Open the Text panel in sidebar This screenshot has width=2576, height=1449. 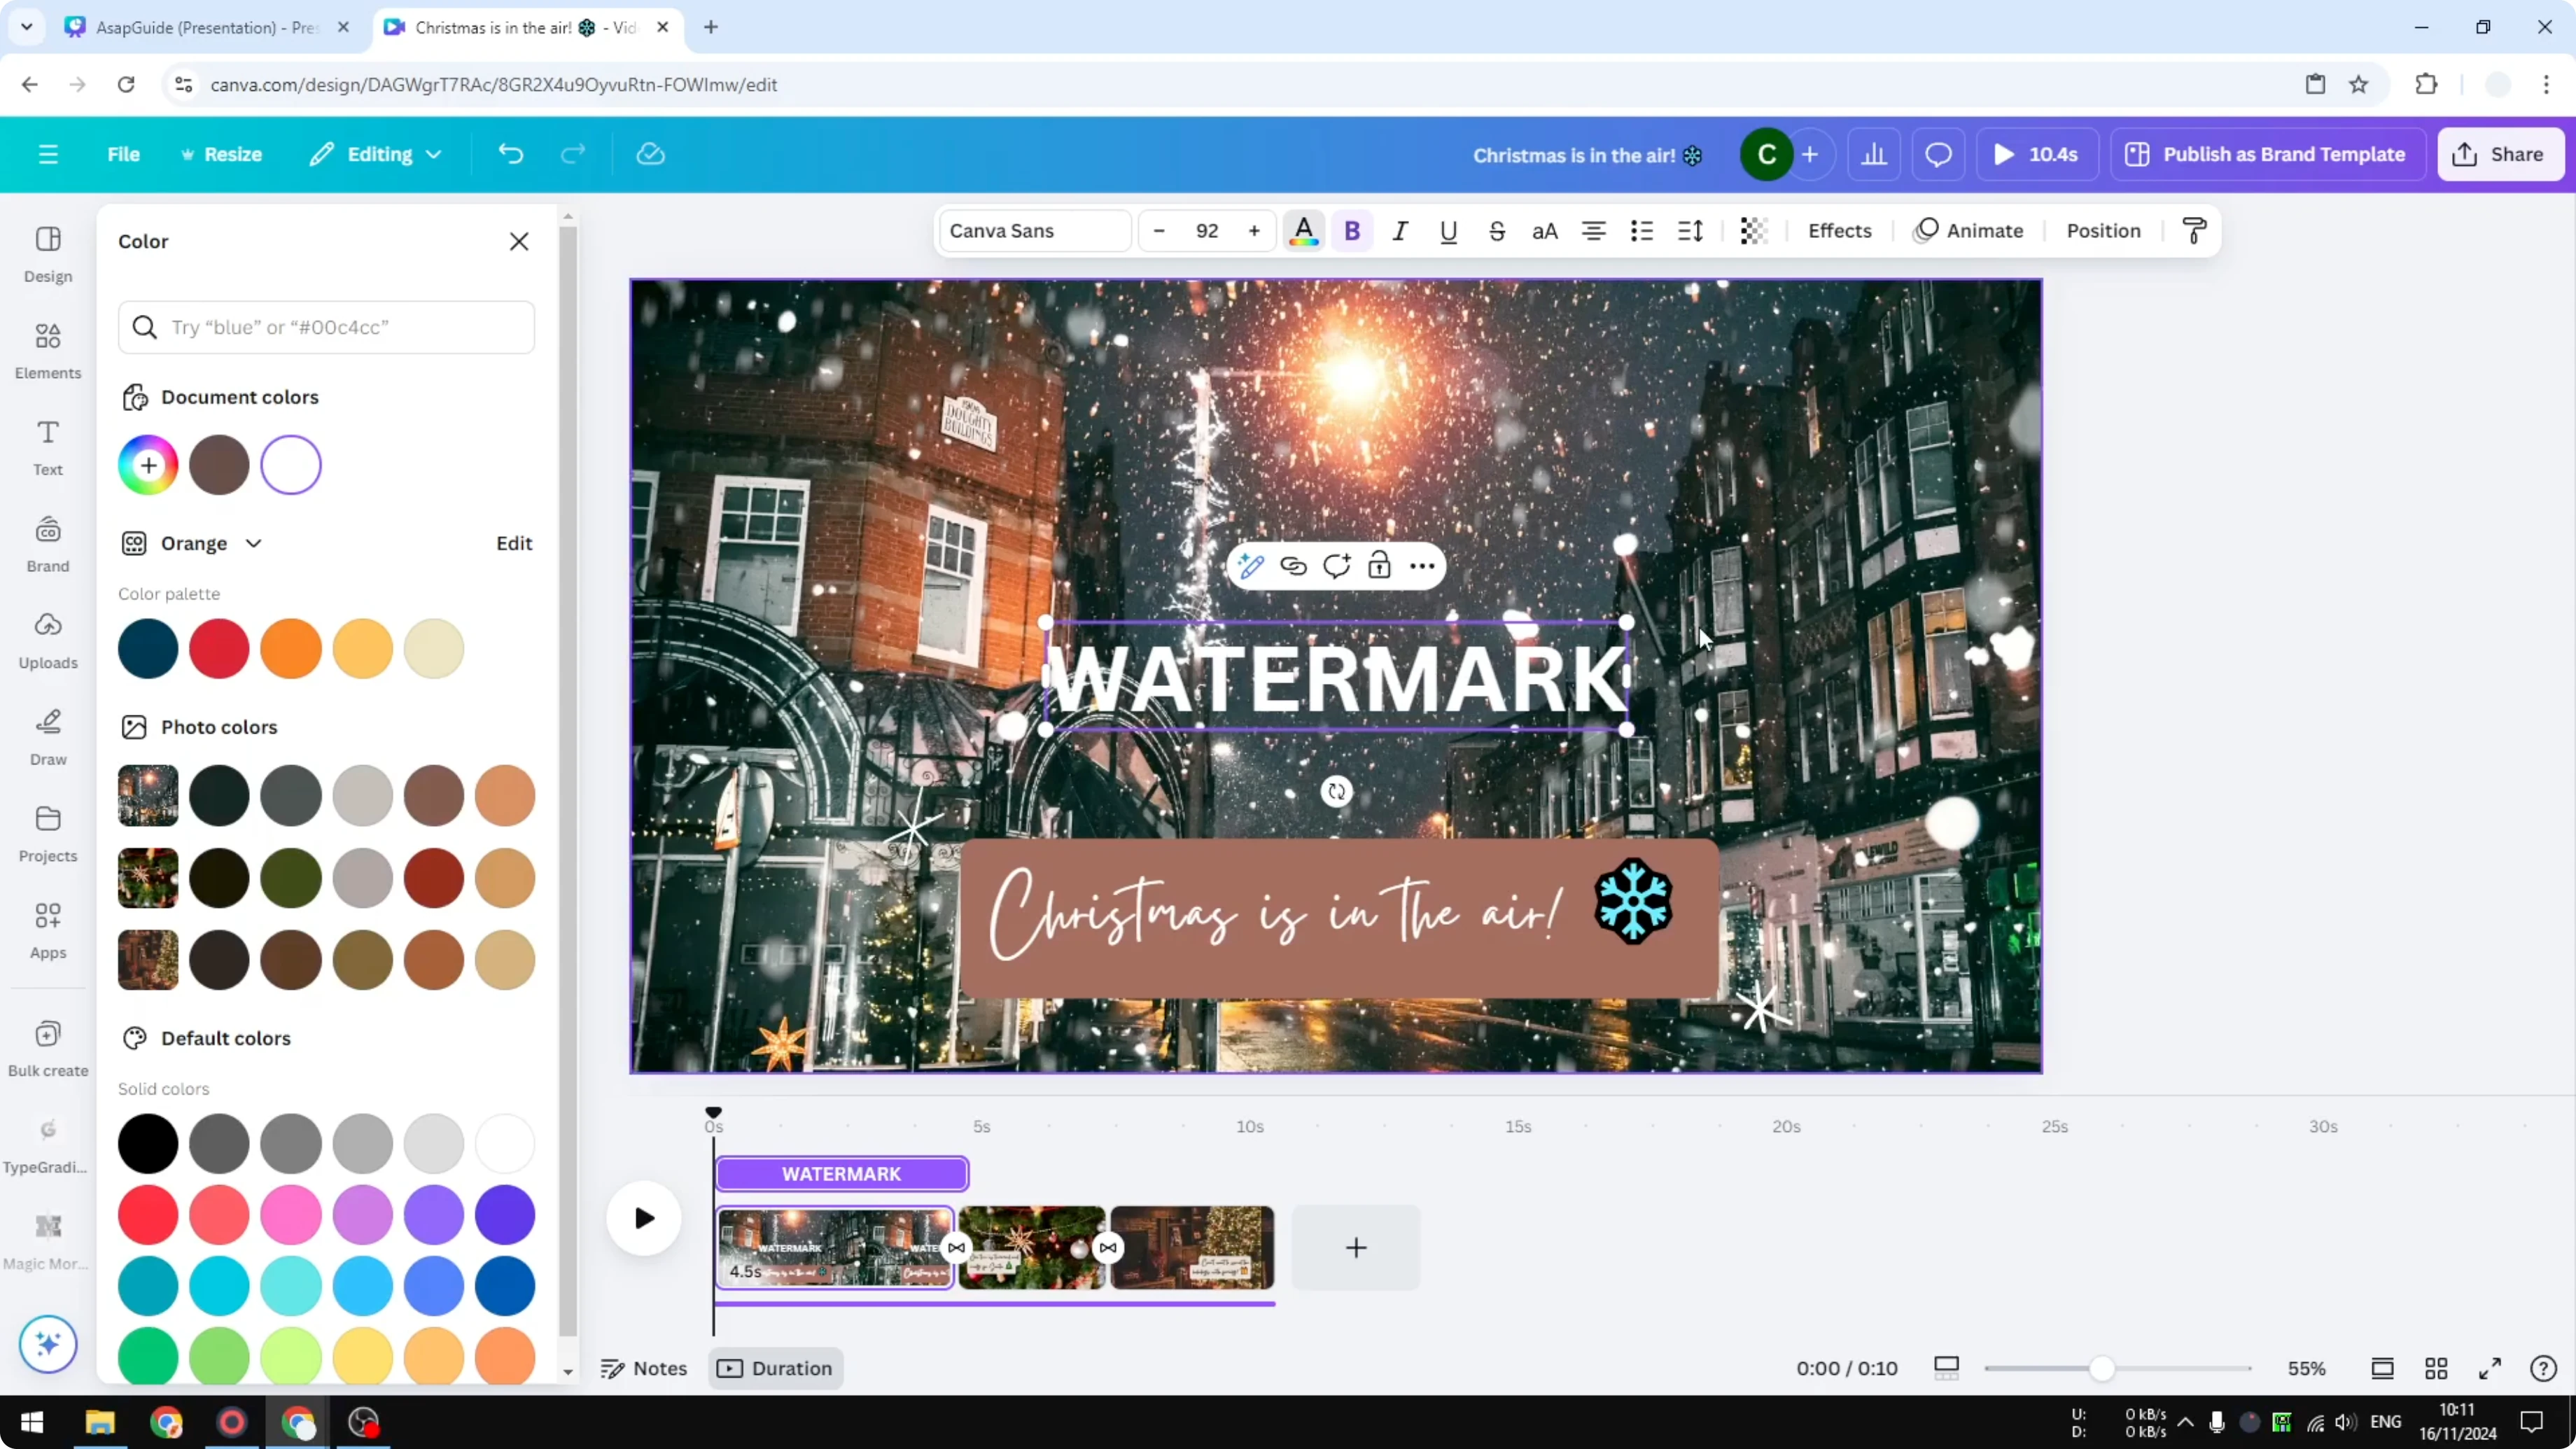[46, 447]
